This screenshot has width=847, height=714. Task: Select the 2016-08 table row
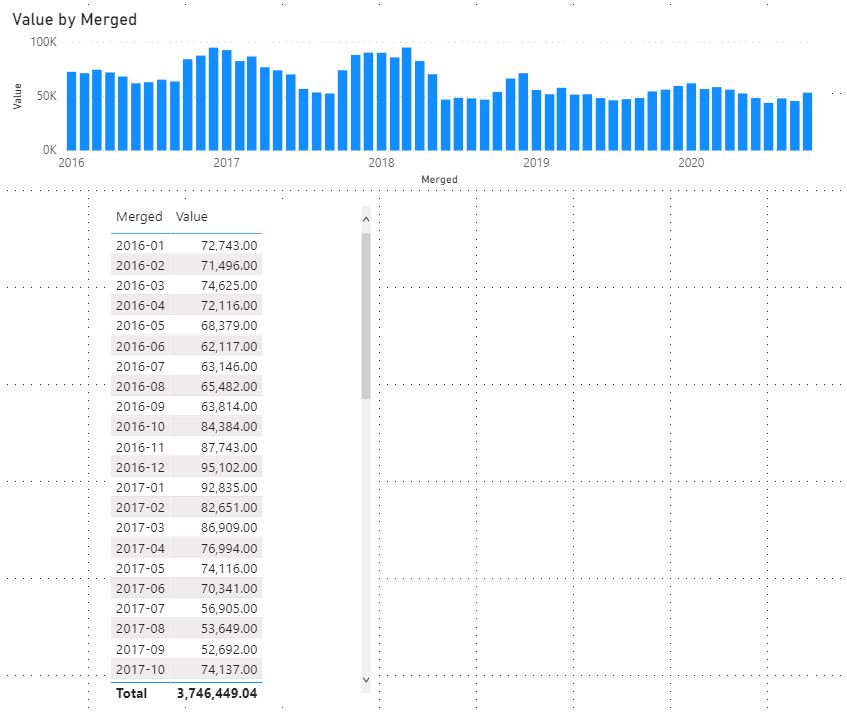186,386
